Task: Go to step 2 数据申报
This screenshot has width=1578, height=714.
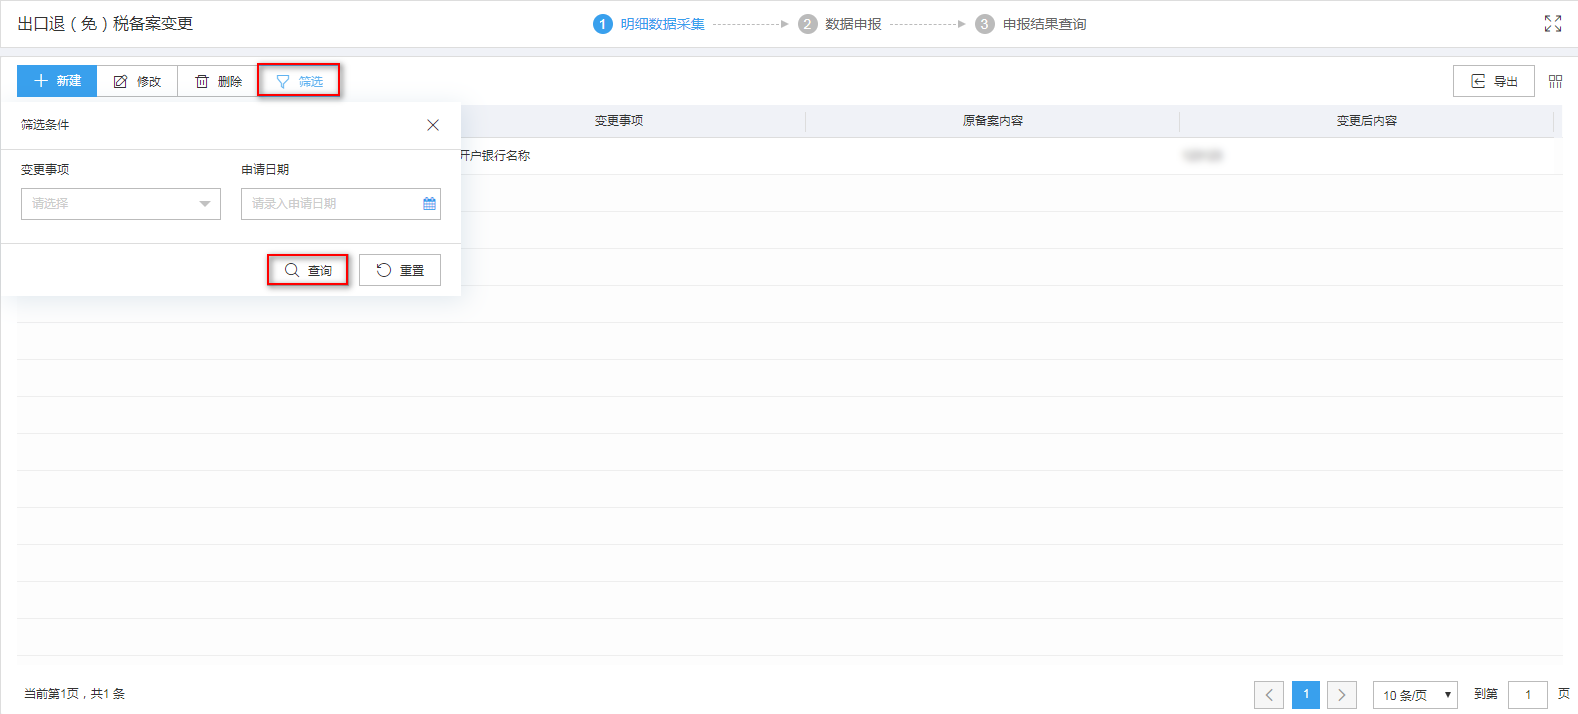Action: [x=840, y=24]
